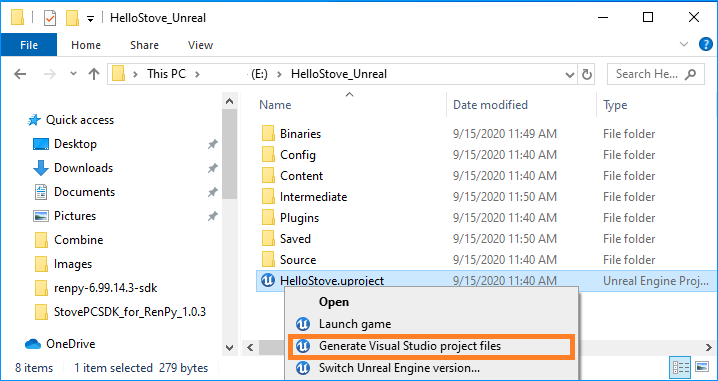Open the Help question mark icon
Viewport: 718px width, 381px height.
(x=706, y=44)
